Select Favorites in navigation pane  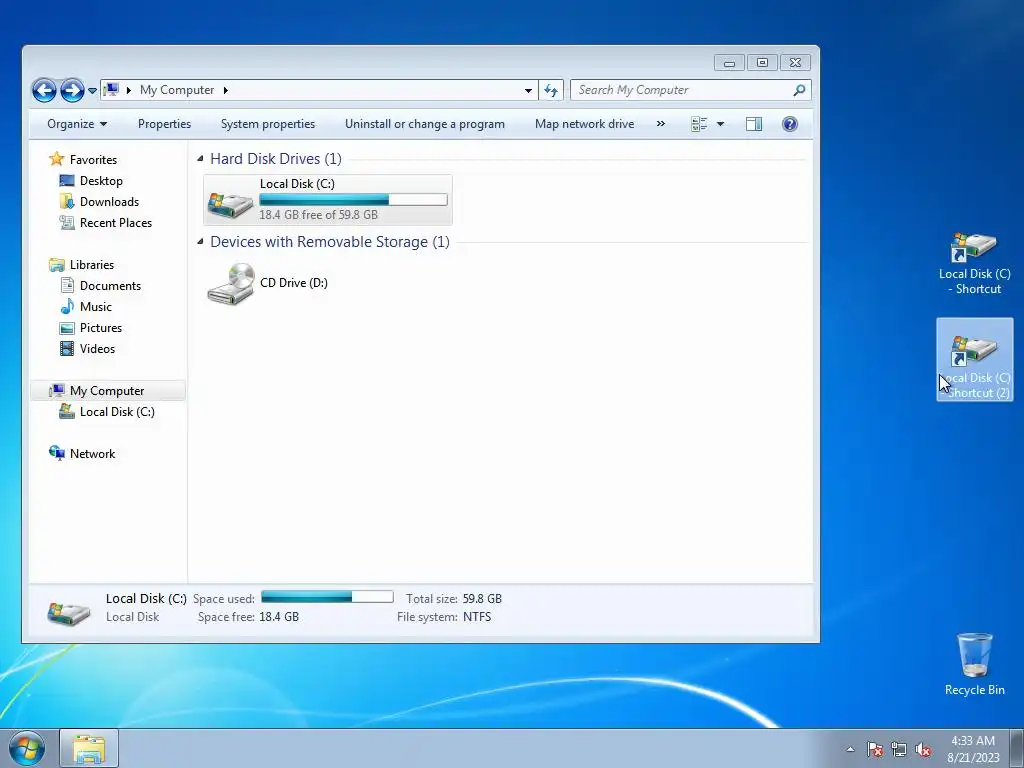click(93, 159)
